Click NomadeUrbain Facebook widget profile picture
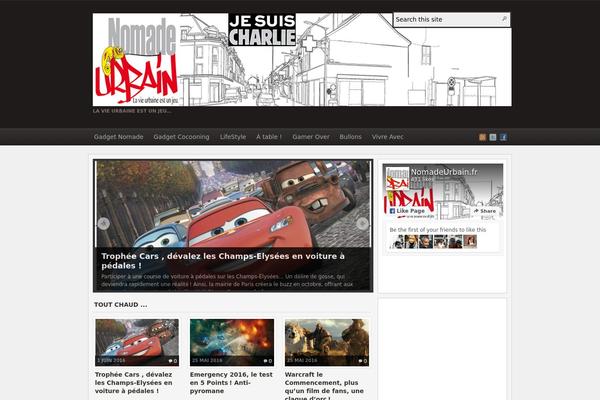 pos(397,178)
